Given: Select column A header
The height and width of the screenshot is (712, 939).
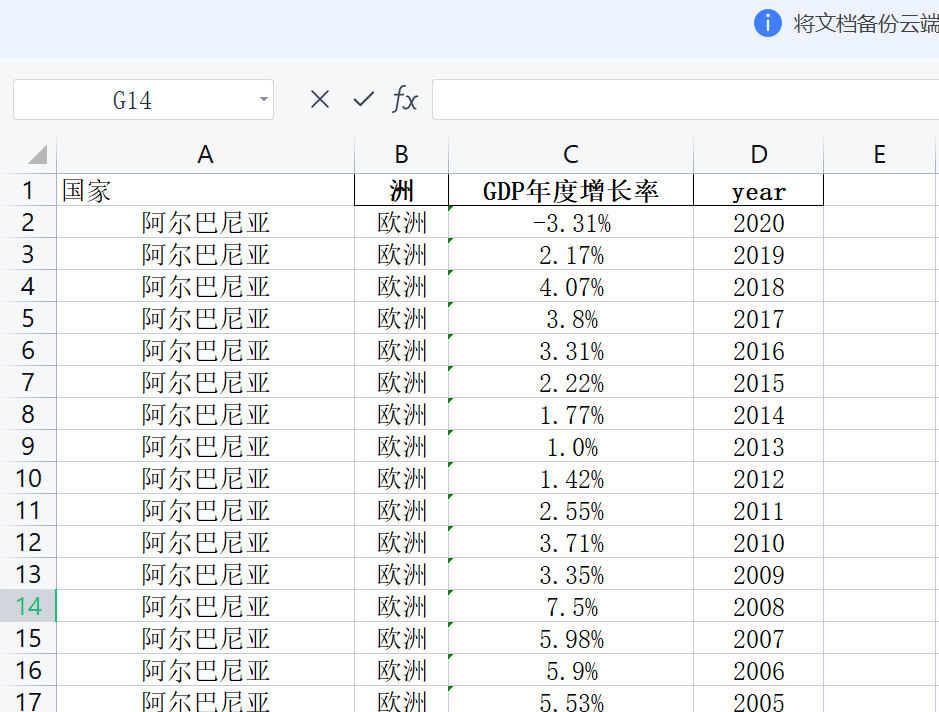Looking at the screenshot, I should point(205,154).
